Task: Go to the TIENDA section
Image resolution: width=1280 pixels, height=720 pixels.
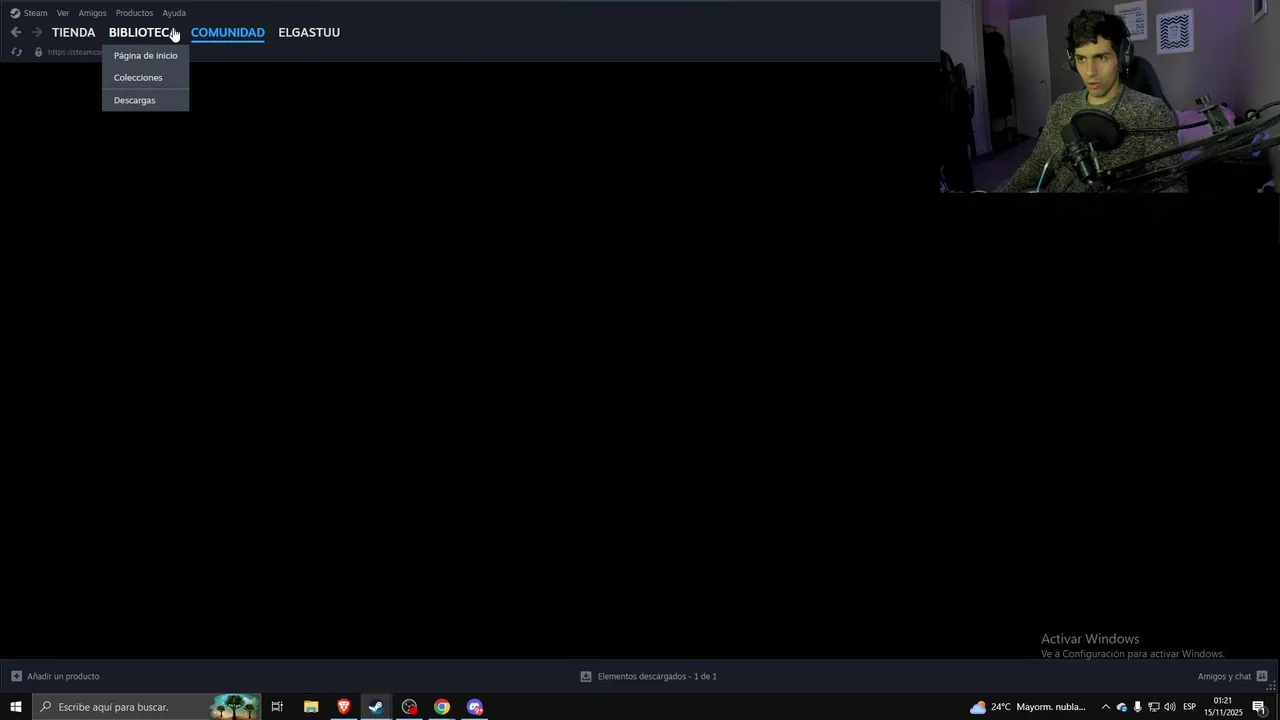Action: [x=73, y=32]
